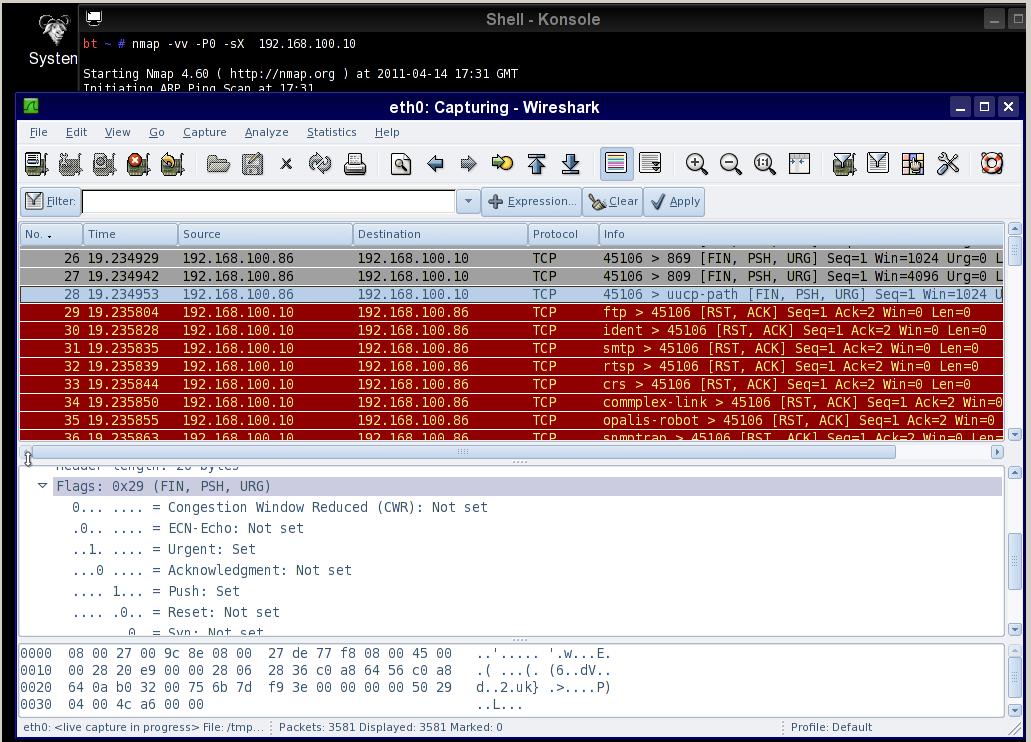1031x742 pixels.
Task: Open the Statistics menu
Action: coord(331,132)
